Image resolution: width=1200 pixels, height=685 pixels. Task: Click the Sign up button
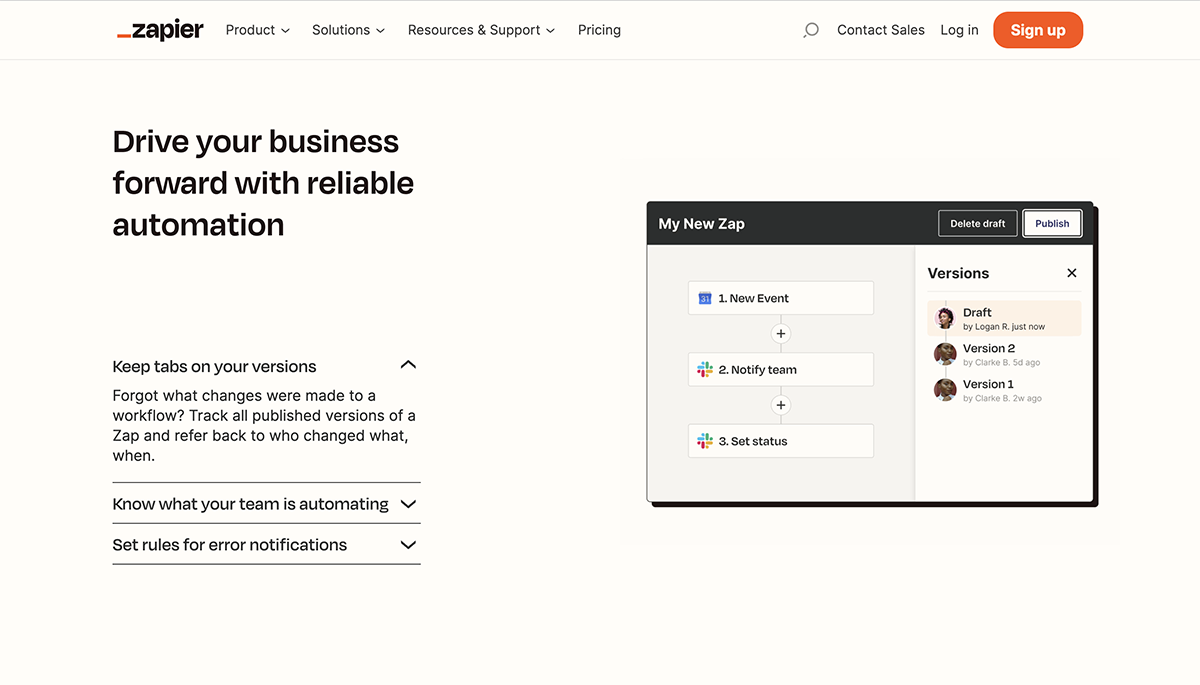[x=1037, y=30]
